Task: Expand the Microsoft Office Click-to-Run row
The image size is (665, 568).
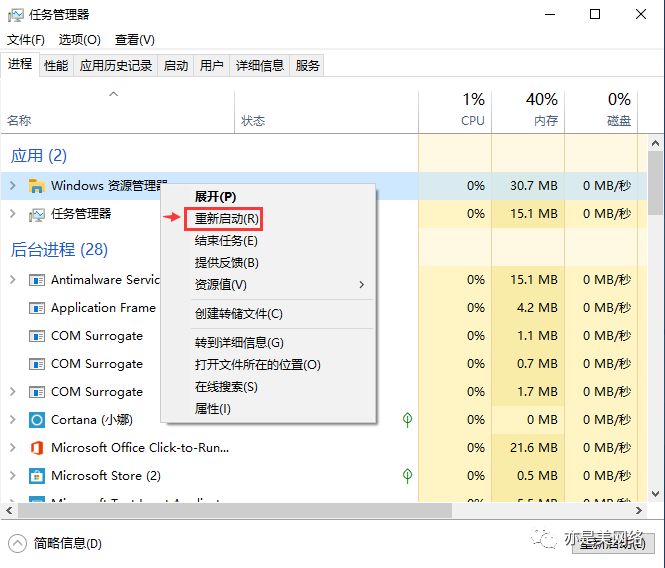Action: (x=13, y=448)
